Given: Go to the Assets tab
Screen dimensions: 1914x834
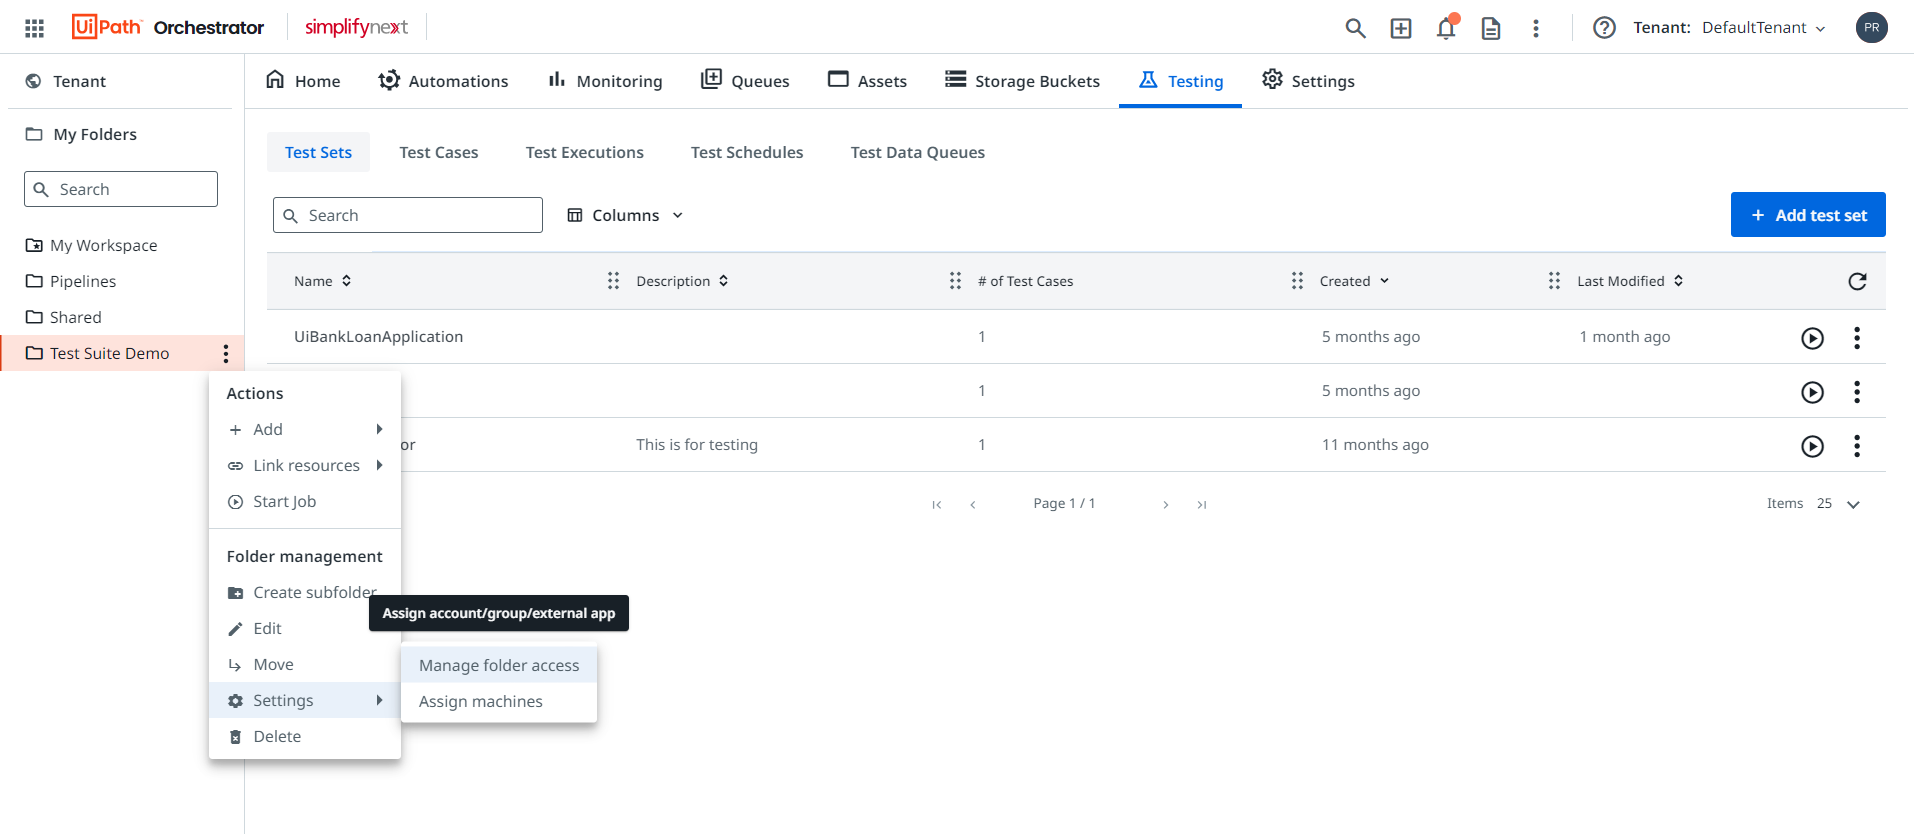Looking at the screenshot, I should click(x=867, y=81).
